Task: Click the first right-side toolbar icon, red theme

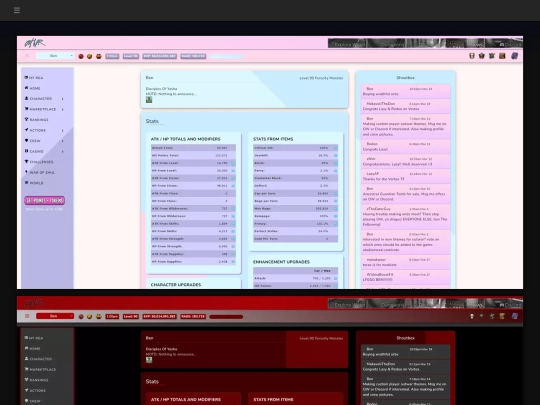Action: (x=472, y=316)
